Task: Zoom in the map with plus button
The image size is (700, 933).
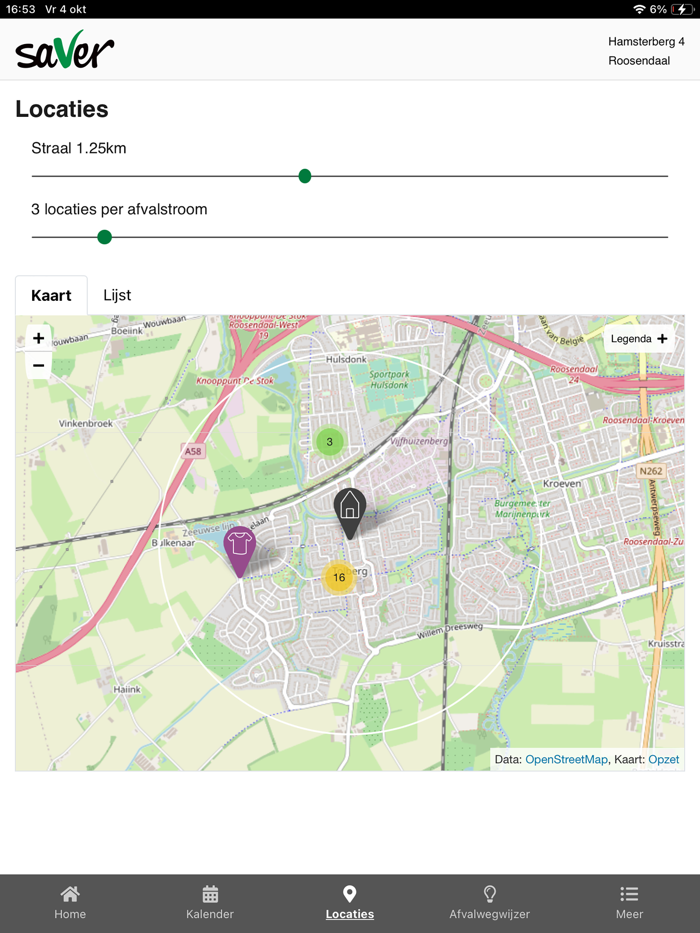Action: [x=39, y=338]
